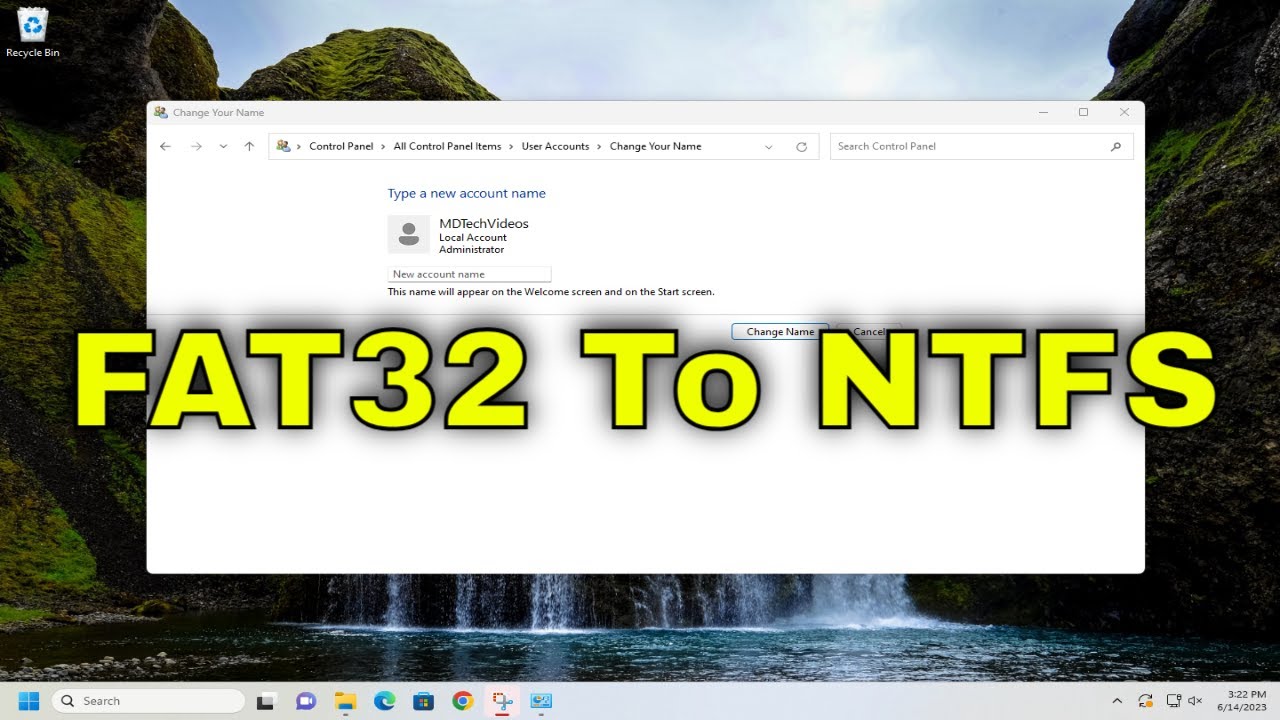The image size is (1280, 720).
Task: Go back with the navigation arrow
Action: [166, 146]
